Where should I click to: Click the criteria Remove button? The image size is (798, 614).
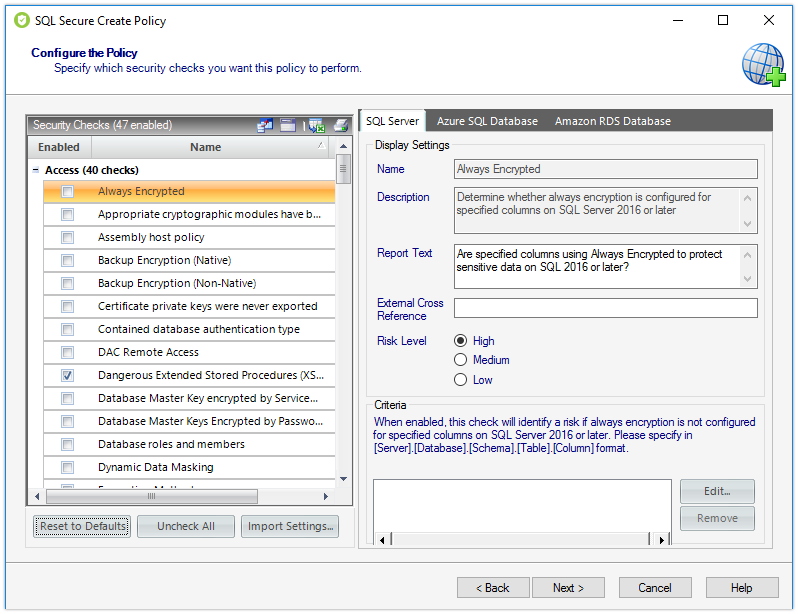point(717,518)
